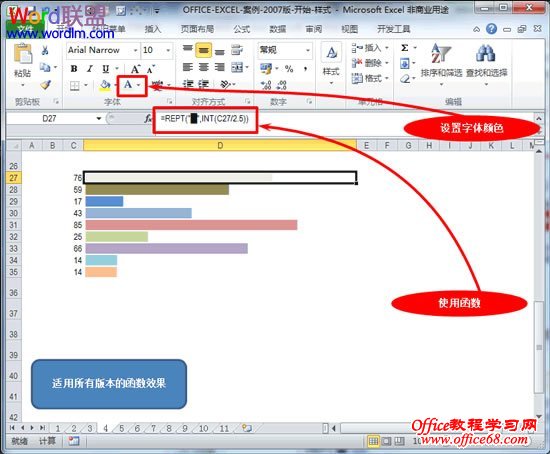Click Merge and Center icon

237,67
